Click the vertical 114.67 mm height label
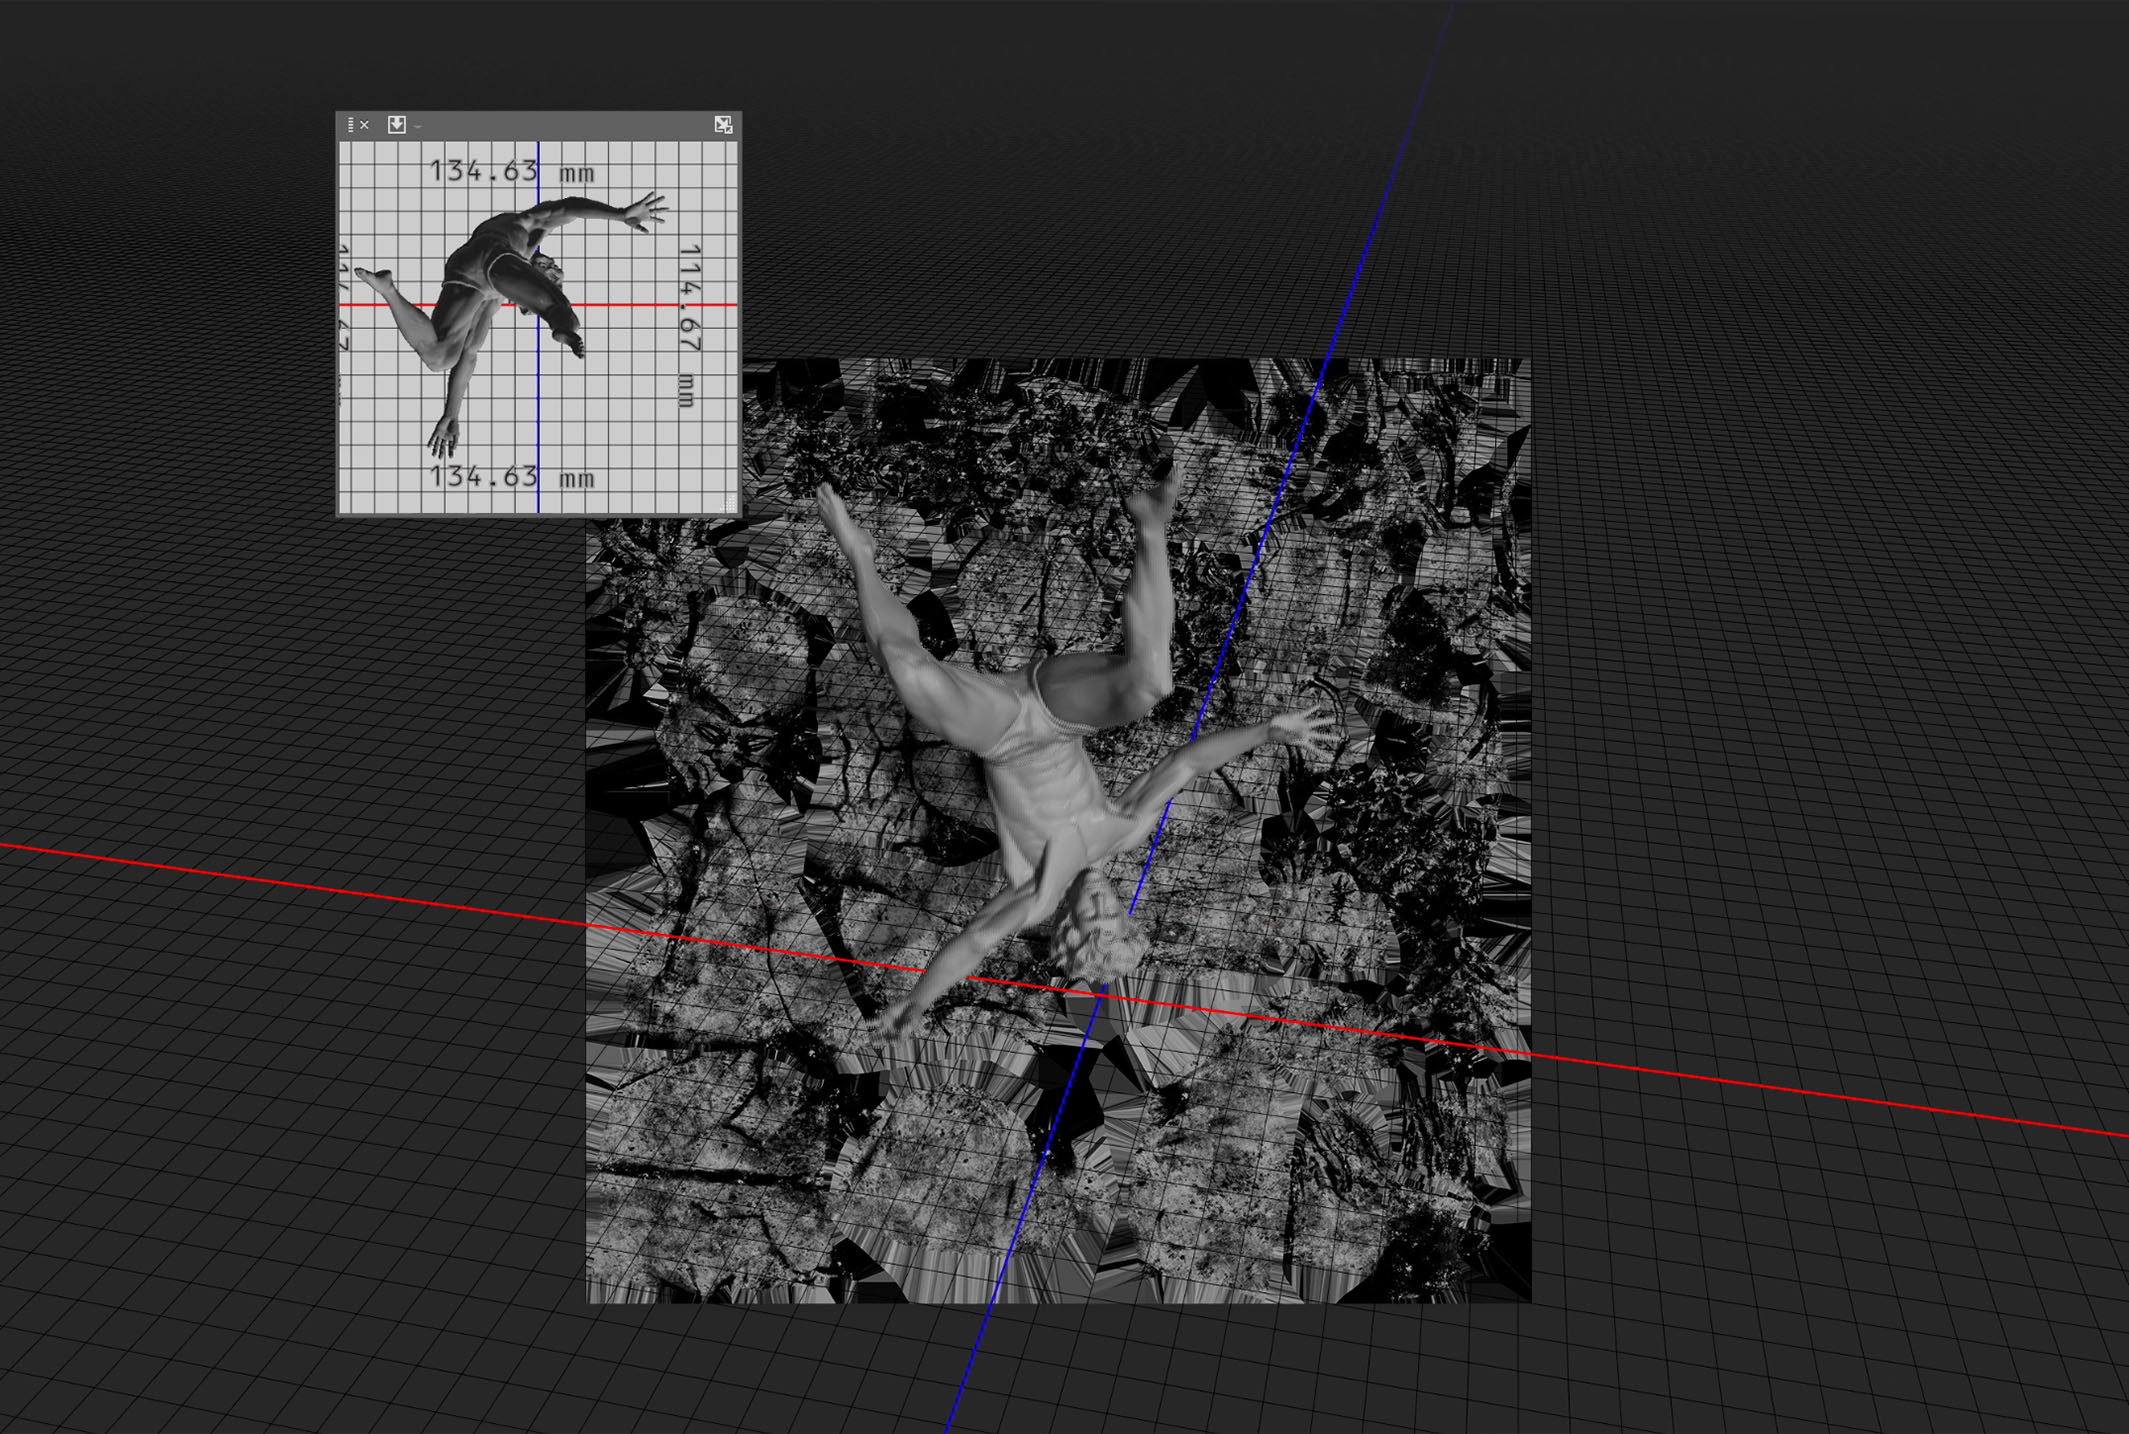Screen dimensions: 2129x1434 688,325
